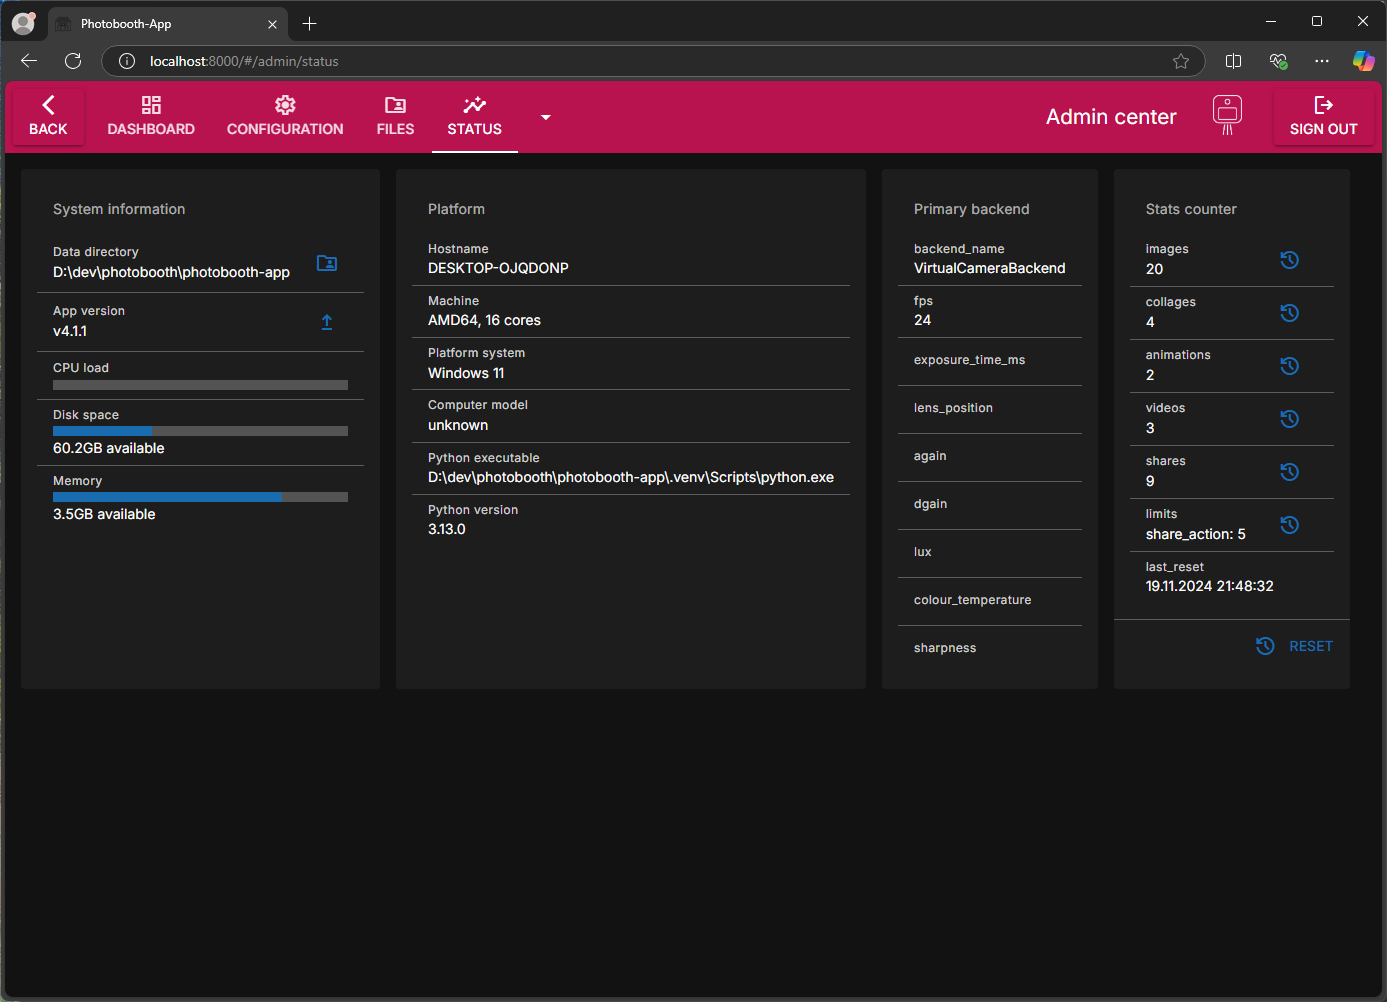
Task: Select the STATUS tab
Action: [475, 117]
